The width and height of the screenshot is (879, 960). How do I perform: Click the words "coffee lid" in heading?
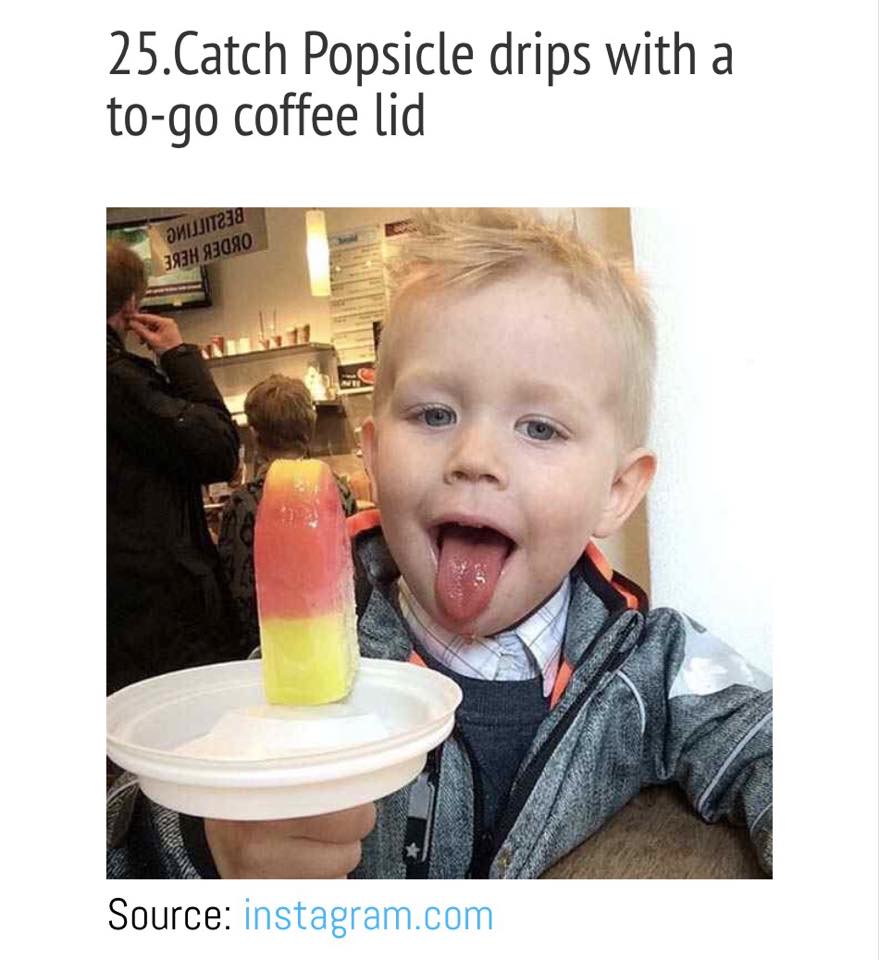point(329,116)
